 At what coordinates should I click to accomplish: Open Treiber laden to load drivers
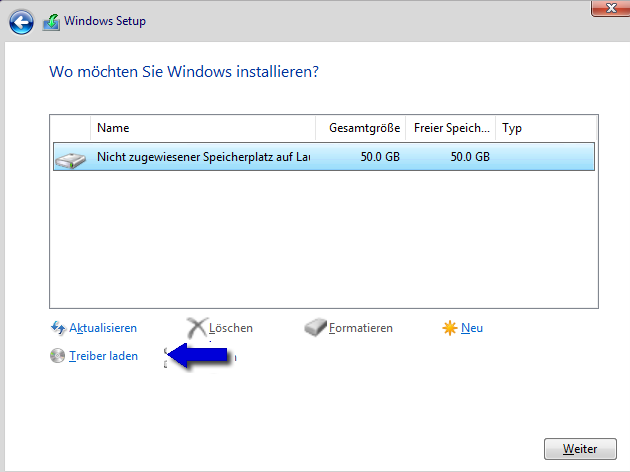coord(103,356)
